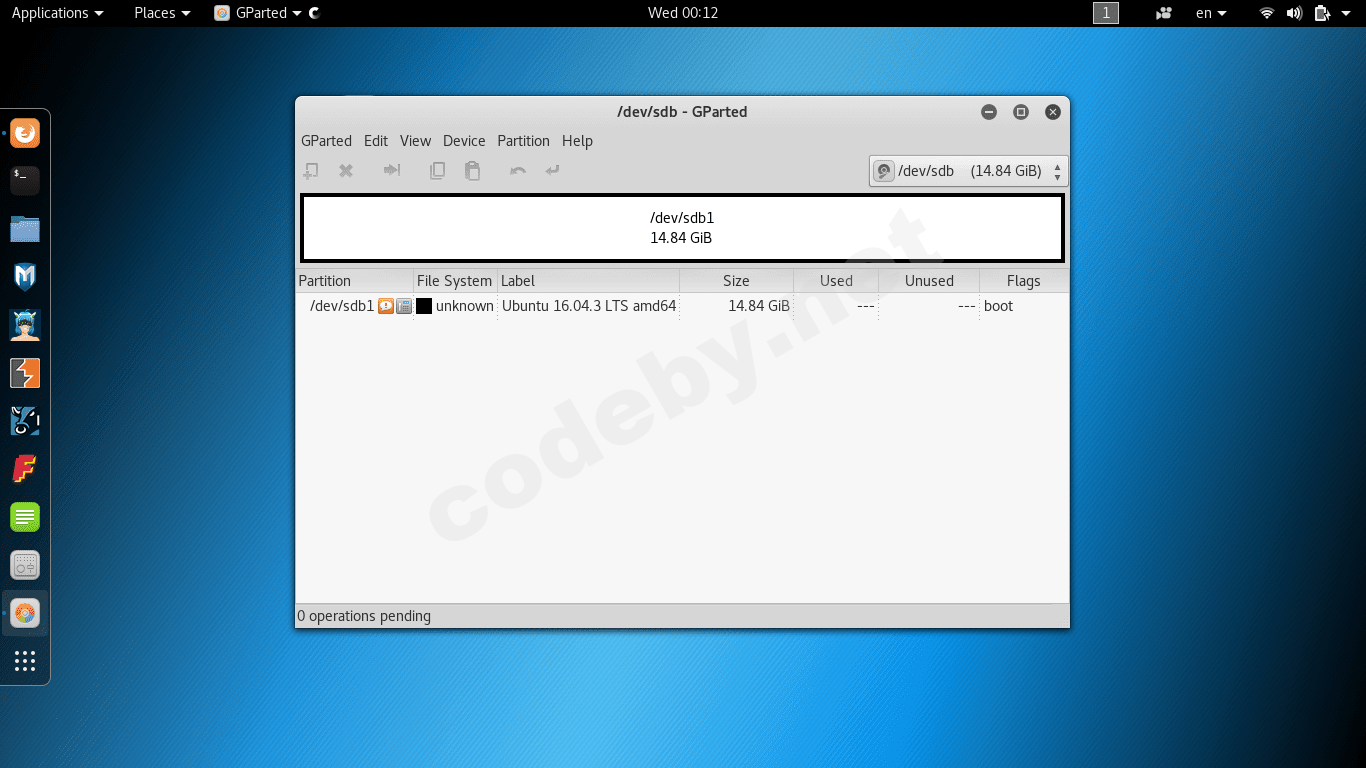Click the Wi-Fi status icon
Viewport: 1366px width, 768px height.
tap(1267, 13)
